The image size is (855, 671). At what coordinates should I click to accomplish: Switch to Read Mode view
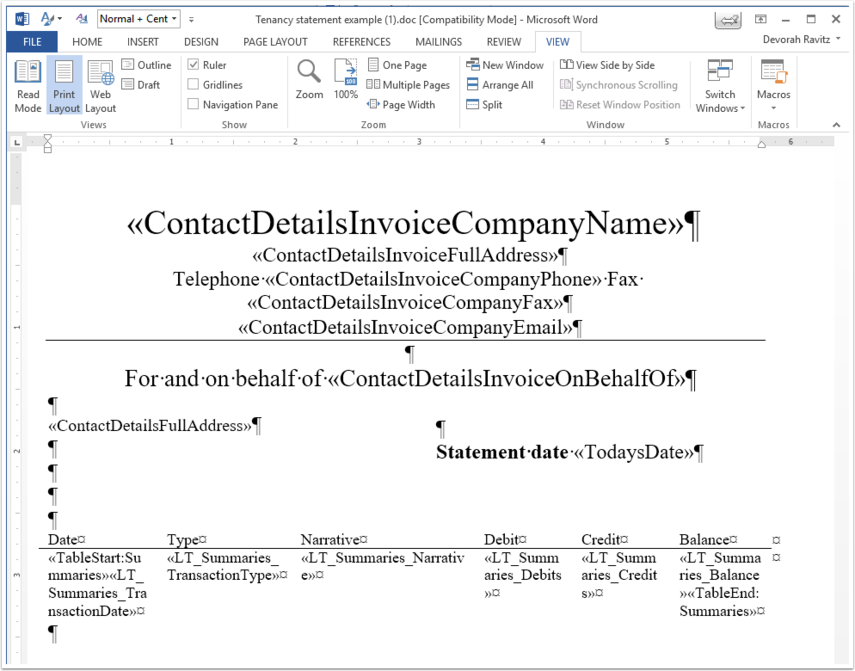click(x=28, y=86)
